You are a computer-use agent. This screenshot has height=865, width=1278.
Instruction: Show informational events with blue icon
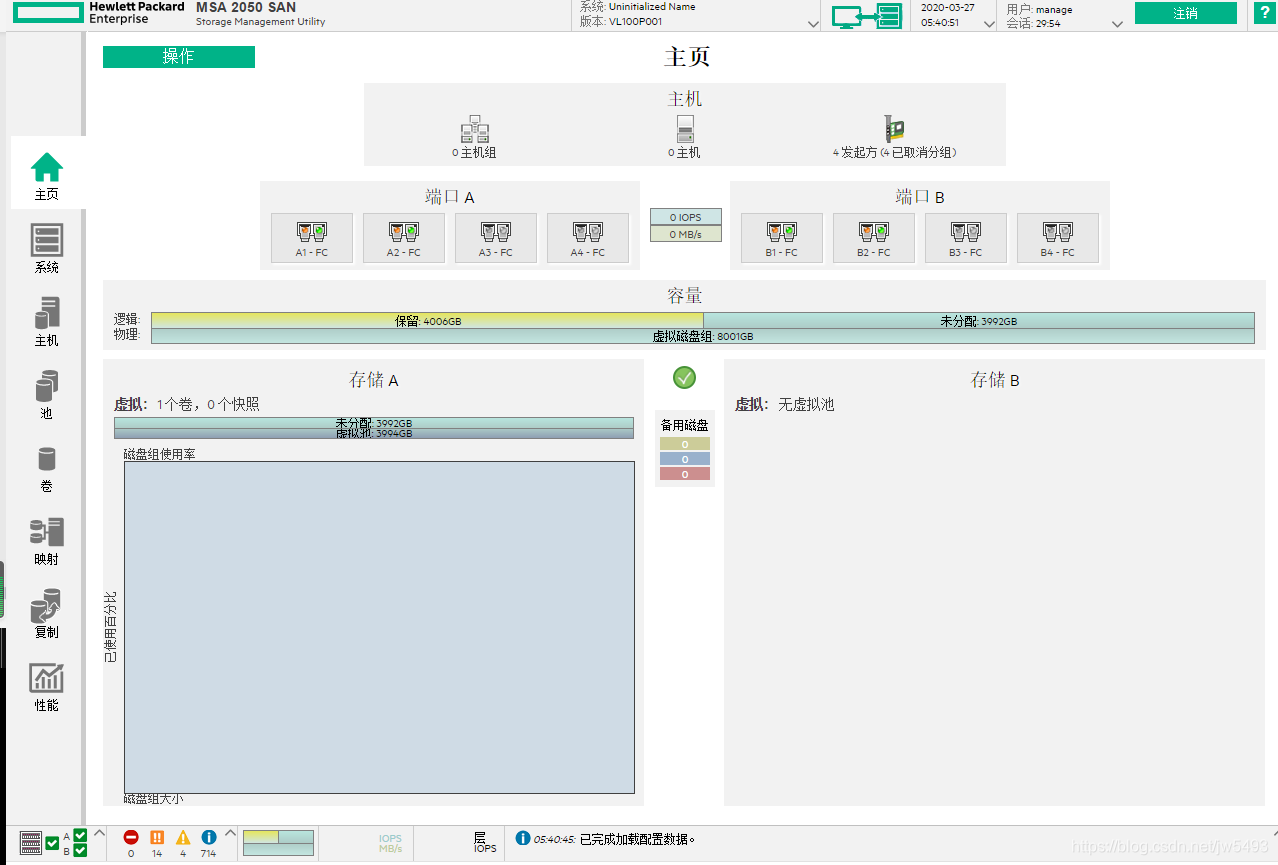(209, 838)
